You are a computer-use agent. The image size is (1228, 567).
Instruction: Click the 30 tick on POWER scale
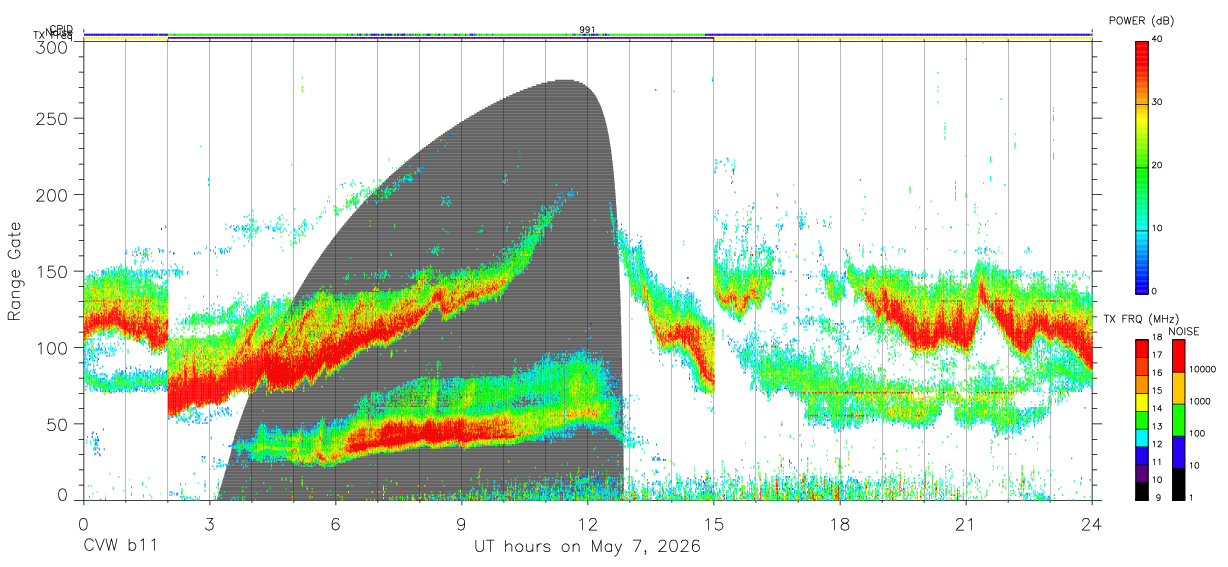click(1157, 102)
